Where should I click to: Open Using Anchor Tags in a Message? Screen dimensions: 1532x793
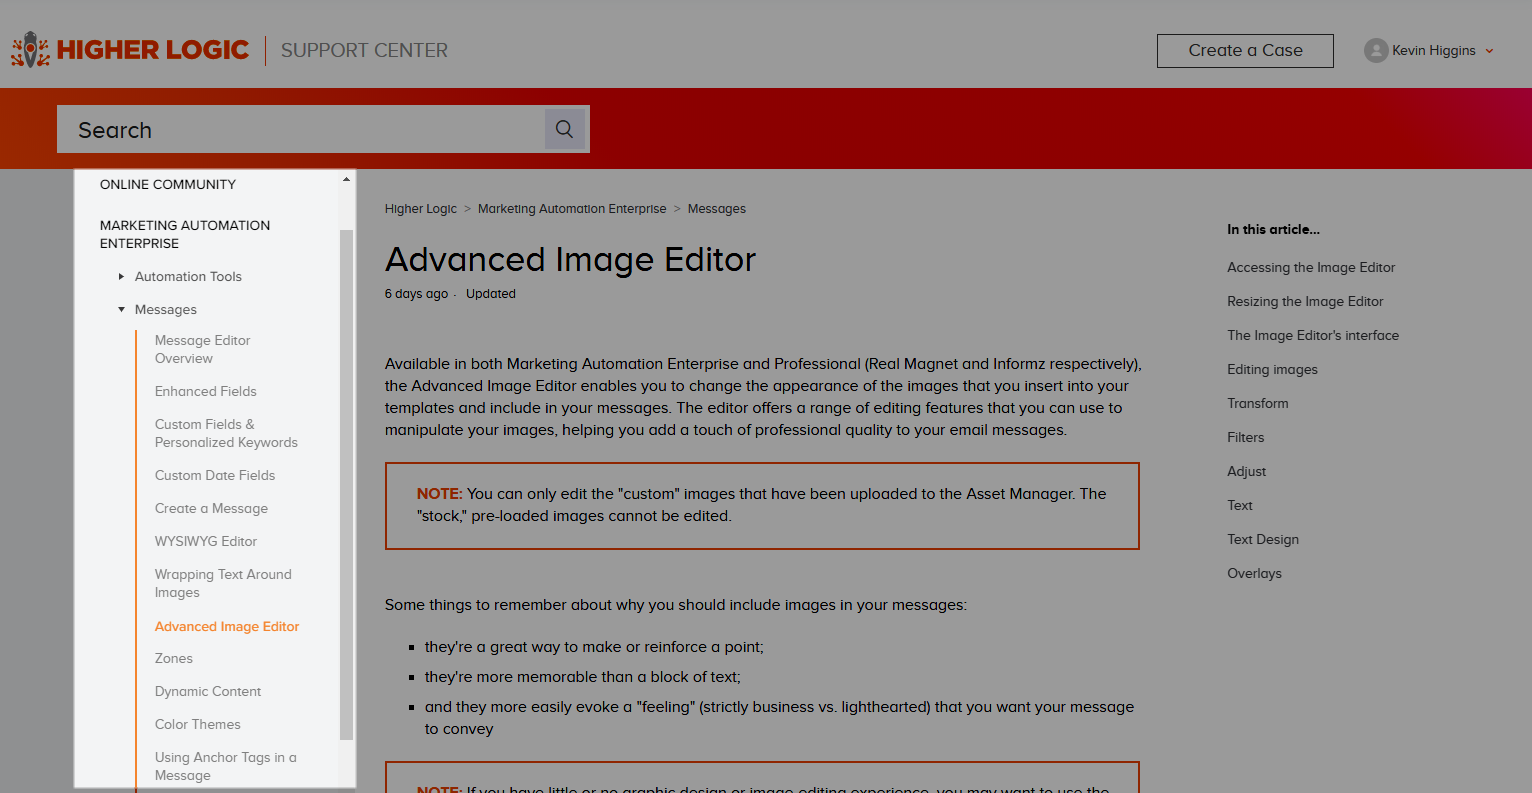click(x=226, y=766)
